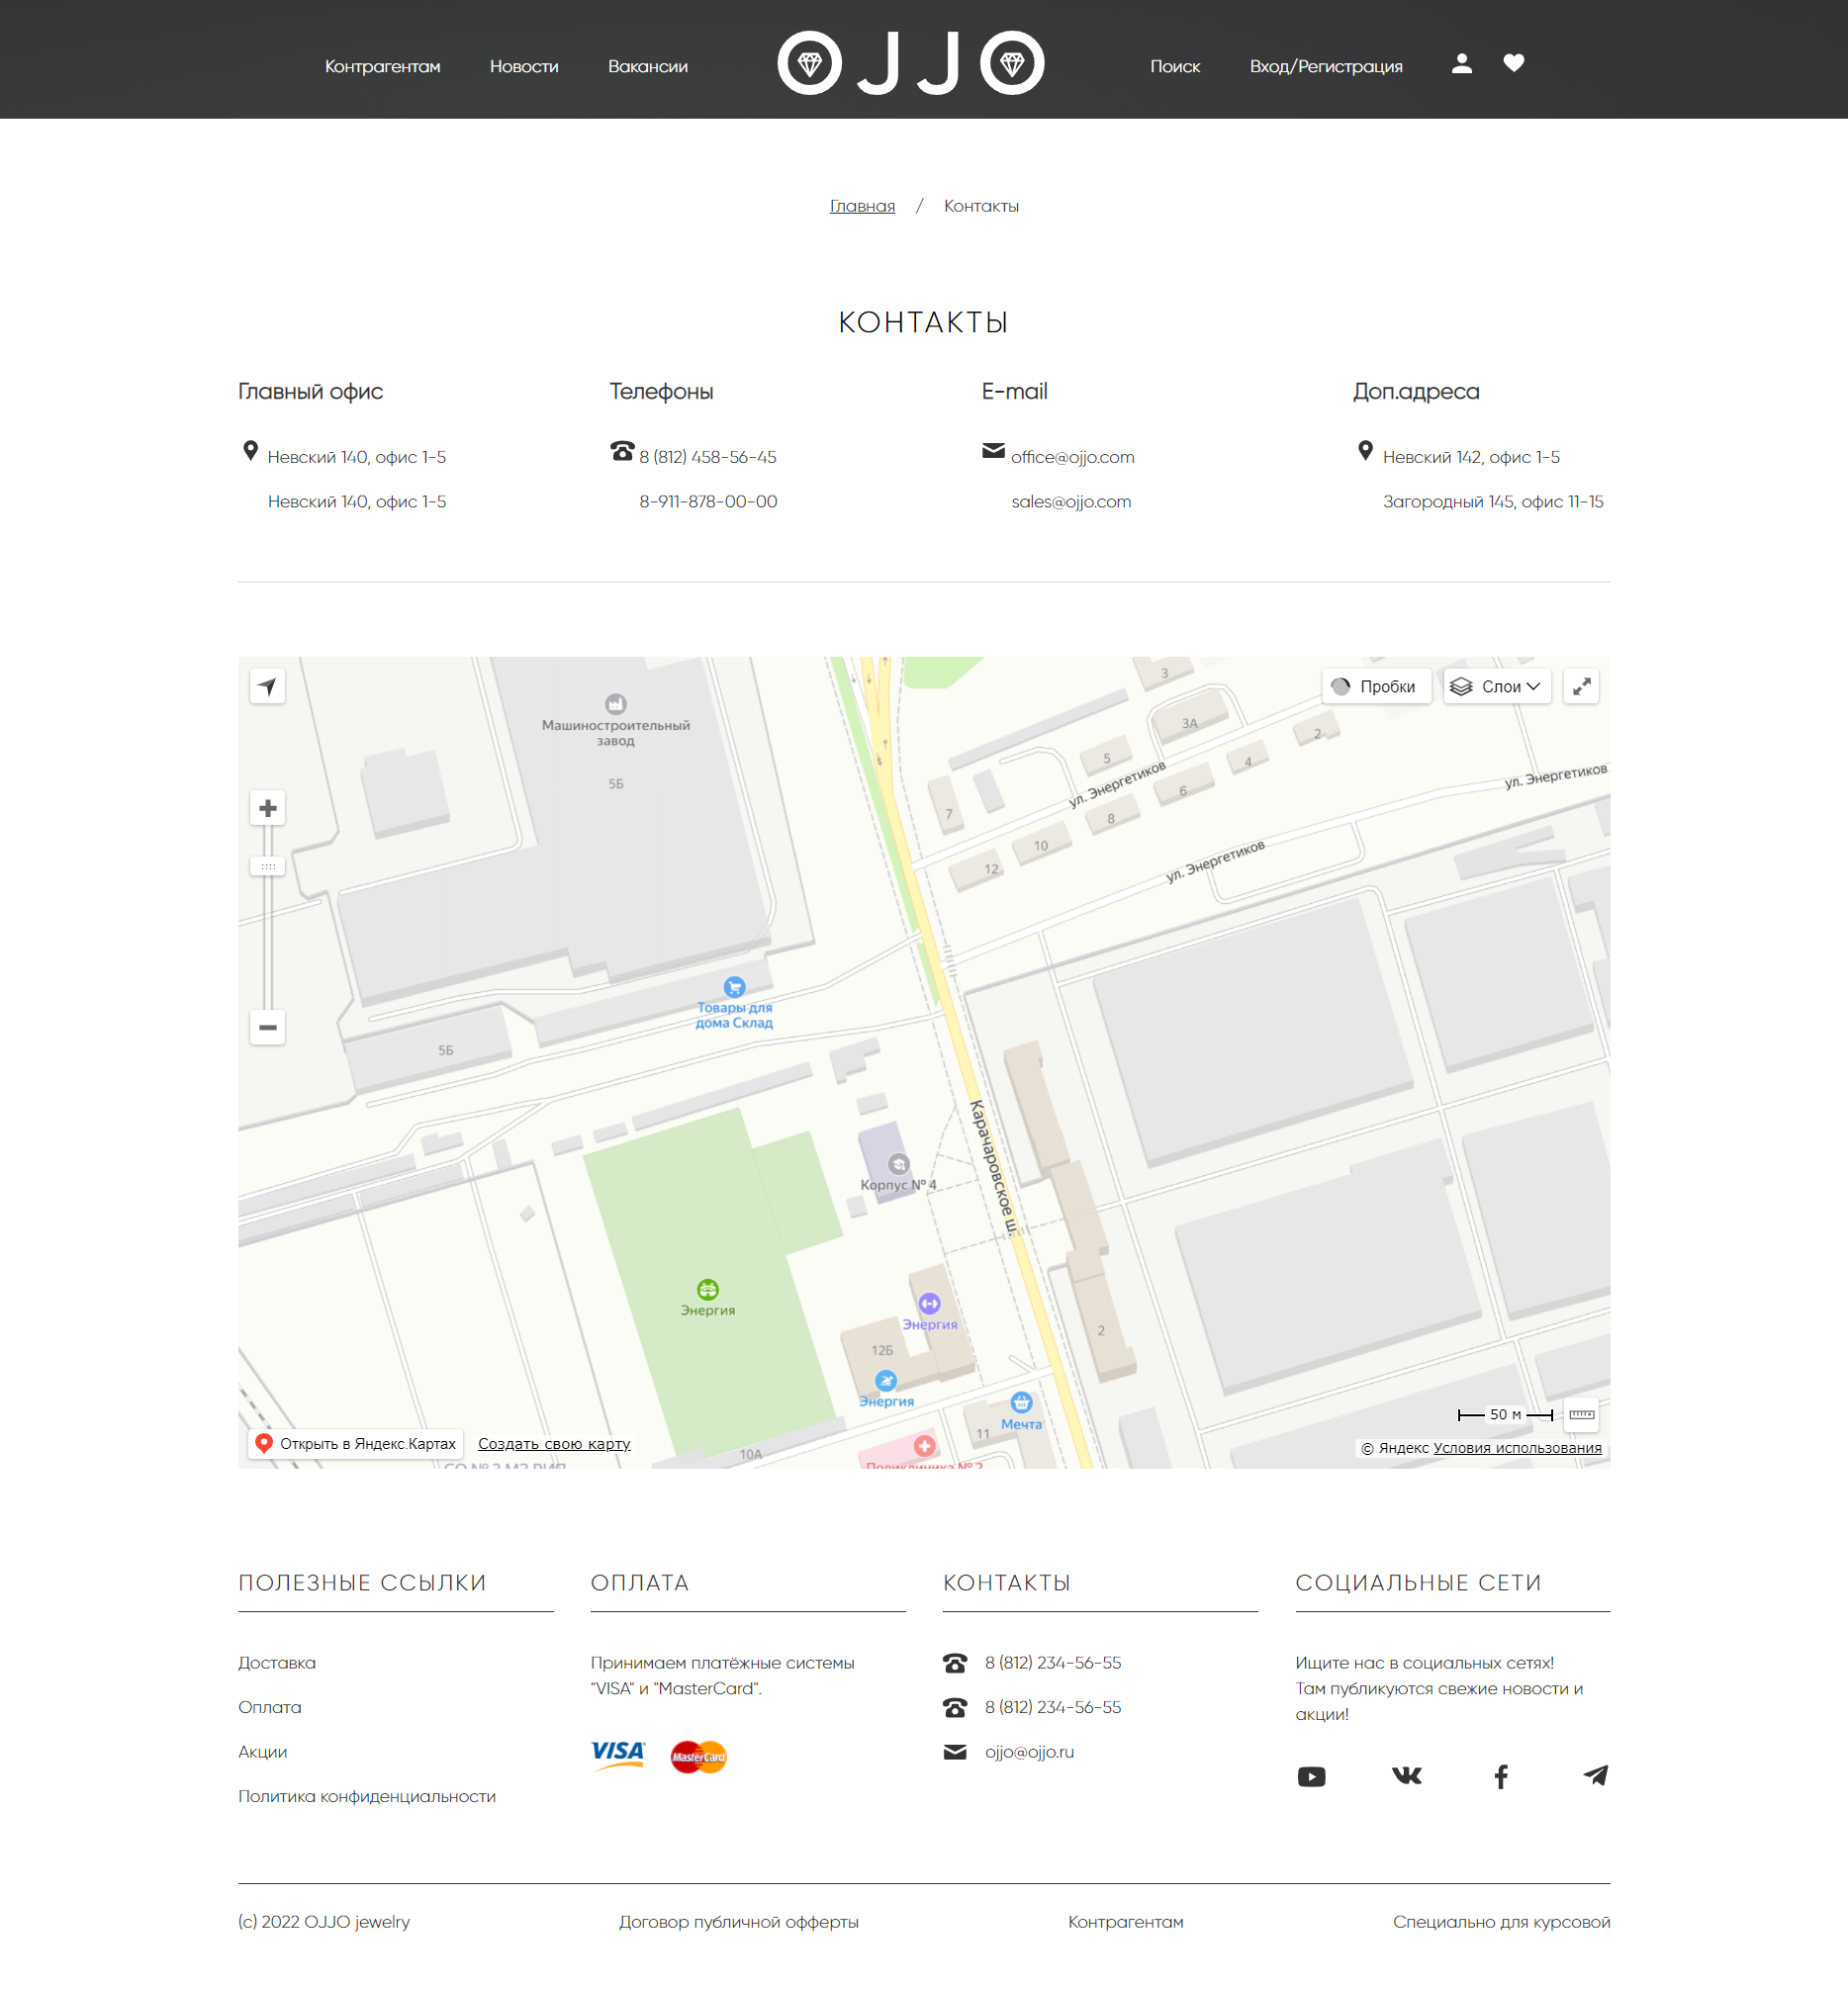
Task: Open the Telegram social link
Action: click(1596, 1775)
